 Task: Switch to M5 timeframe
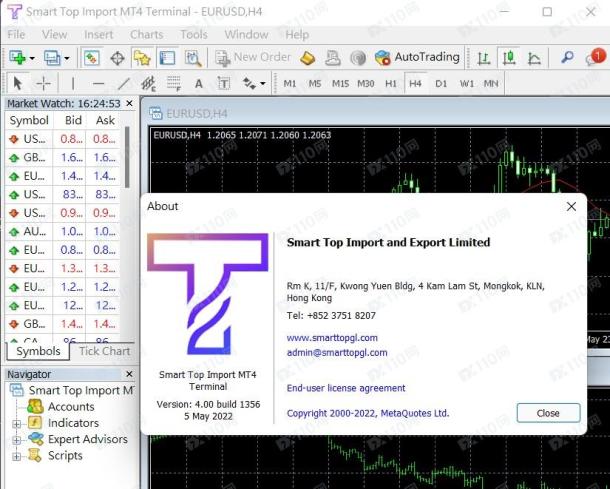315,84
